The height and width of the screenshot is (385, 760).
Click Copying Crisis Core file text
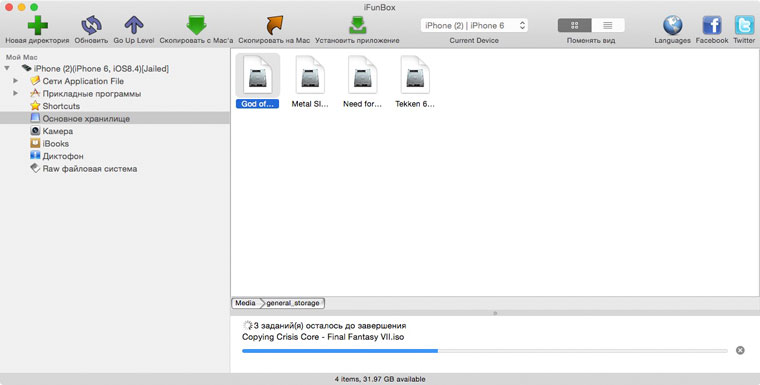323,337
